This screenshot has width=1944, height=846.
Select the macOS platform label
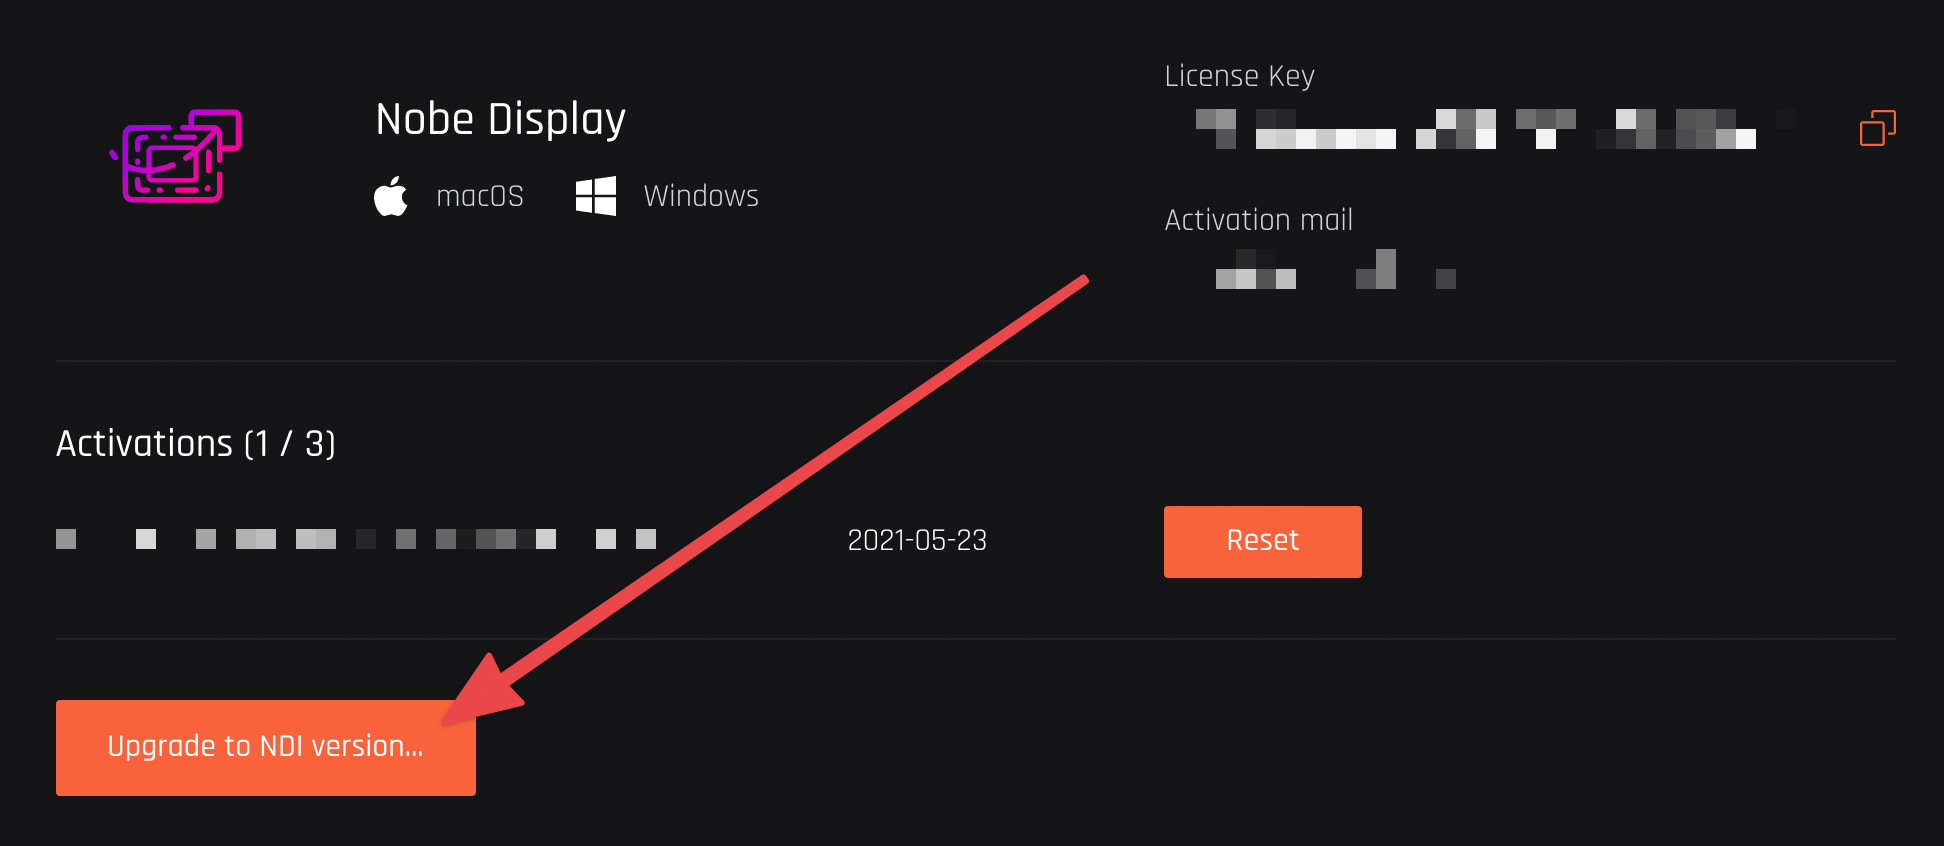click(480, 196)
